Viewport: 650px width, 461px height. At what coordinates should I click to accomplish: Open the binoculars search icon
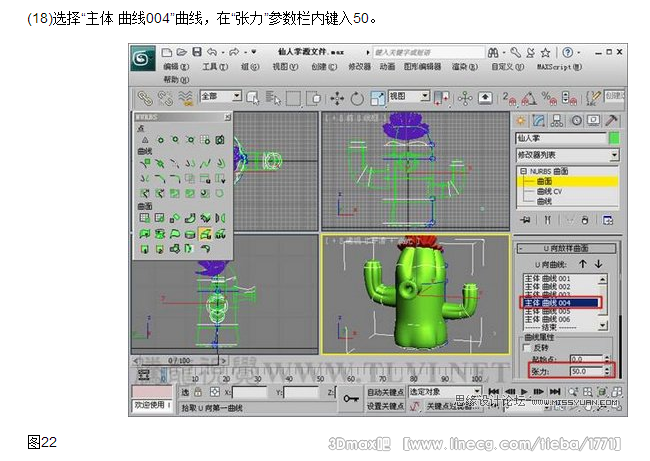coord(493,53)
